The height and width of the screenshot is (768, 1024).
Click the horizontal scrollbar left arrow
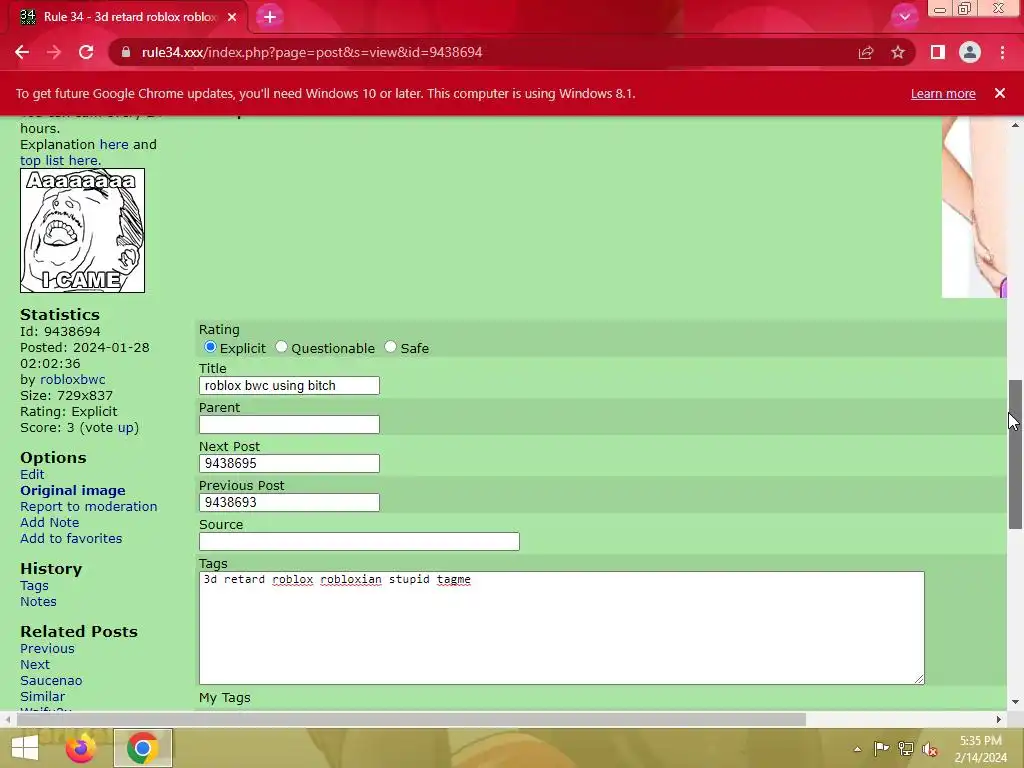tap(8, 720)
